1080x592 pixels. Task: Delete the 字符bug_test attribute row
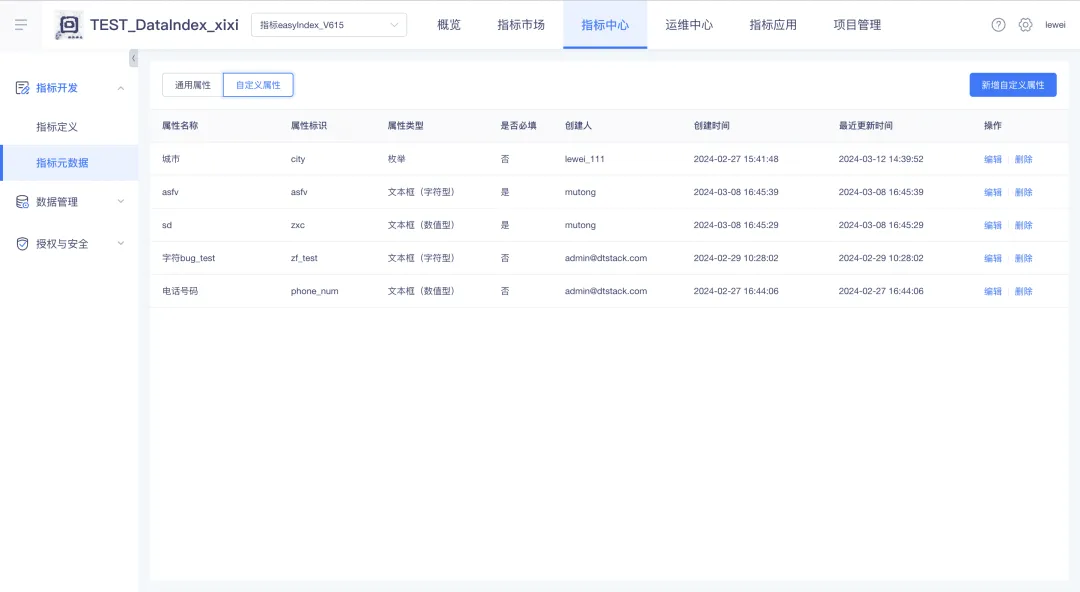(x=1024, y=258)
